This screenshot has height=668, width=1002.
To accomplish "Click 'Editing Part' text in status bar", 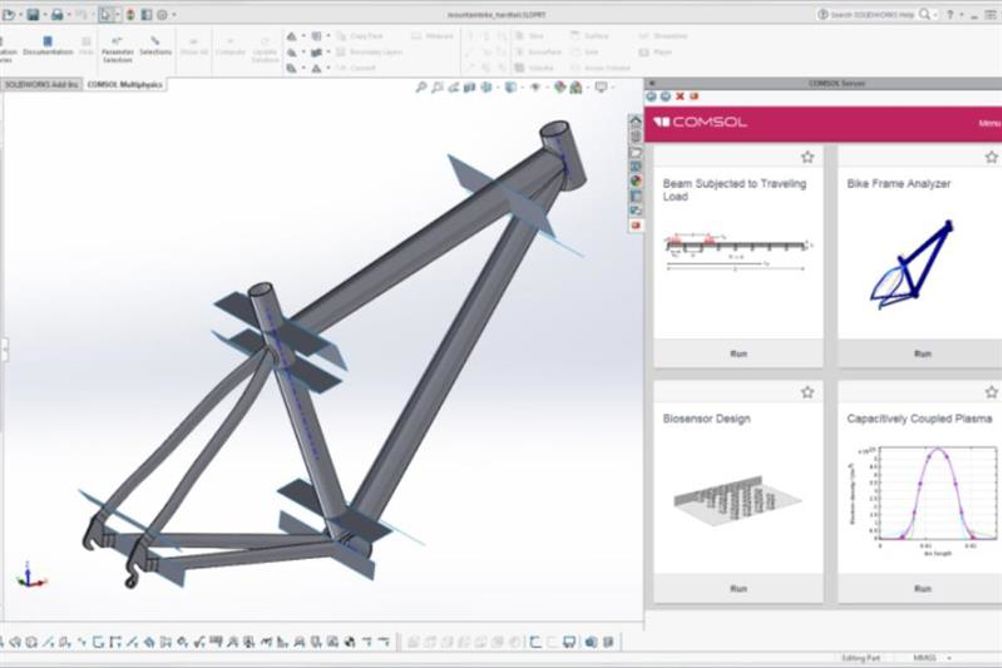I will click(861, 658).
